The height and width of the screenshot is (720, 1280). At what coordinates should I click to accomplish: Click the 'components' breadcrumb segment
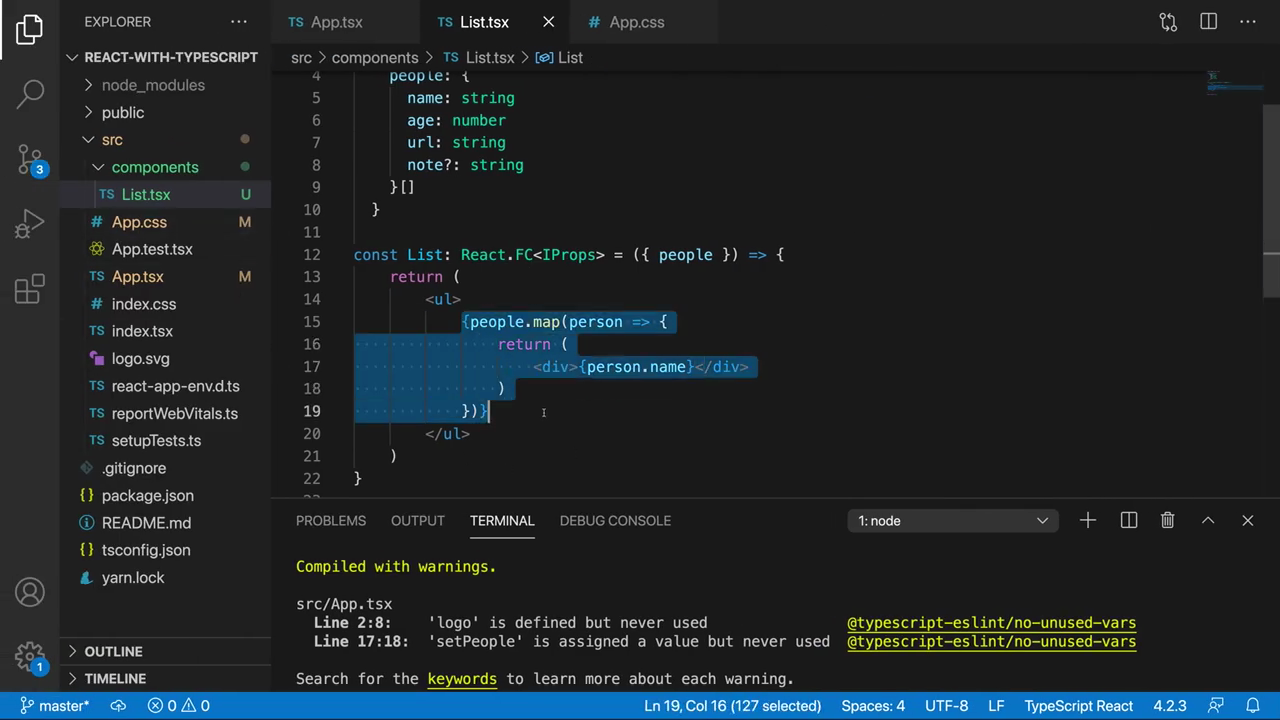click(375, 57)
